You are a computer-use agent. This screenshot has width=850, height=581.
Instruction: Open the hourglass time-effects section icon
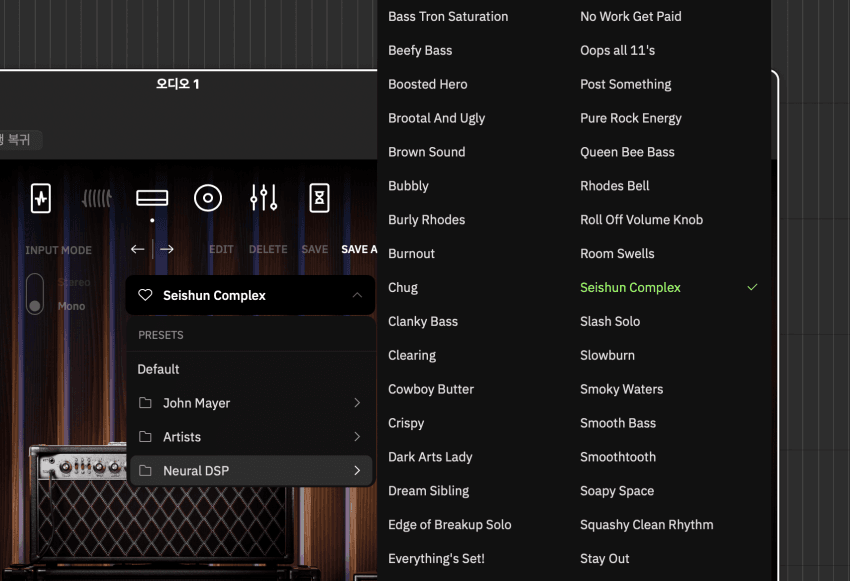[319, 198]
